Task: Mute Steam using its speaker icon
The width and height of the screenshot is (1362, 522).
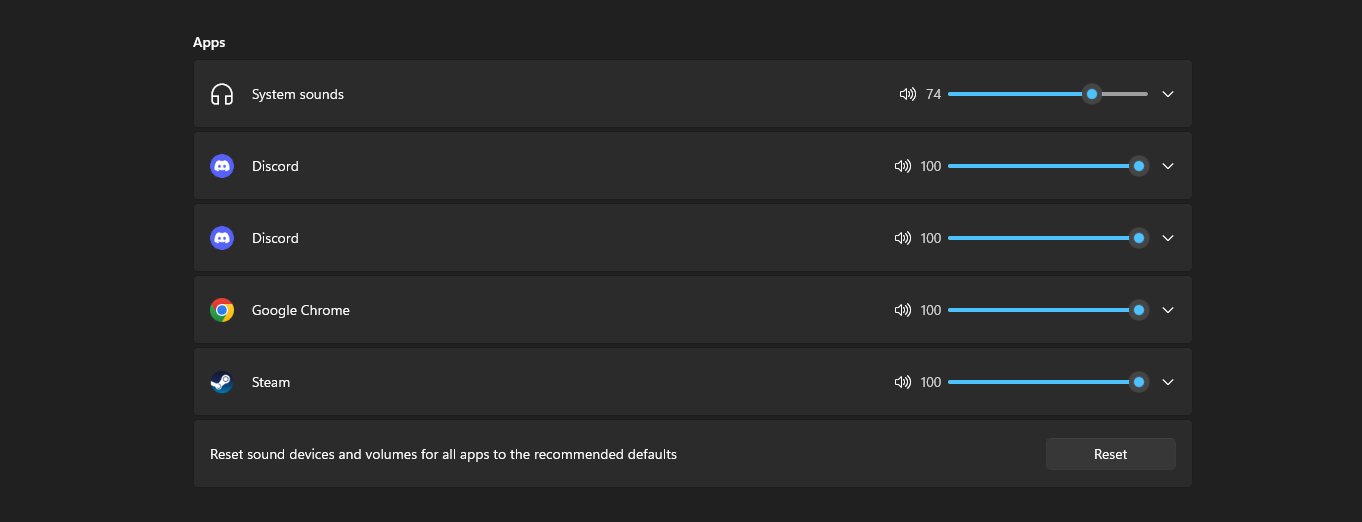Action: (903, 382)
